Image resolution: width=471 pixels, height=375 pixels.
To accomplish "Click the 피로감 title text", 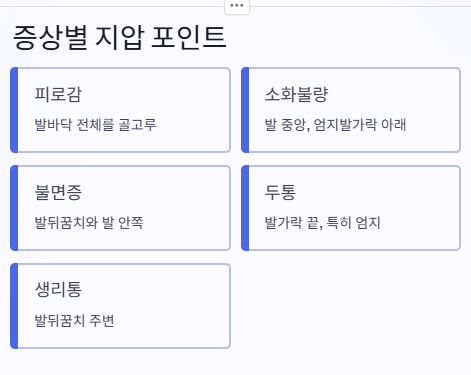I will click(x=58, y=94).
